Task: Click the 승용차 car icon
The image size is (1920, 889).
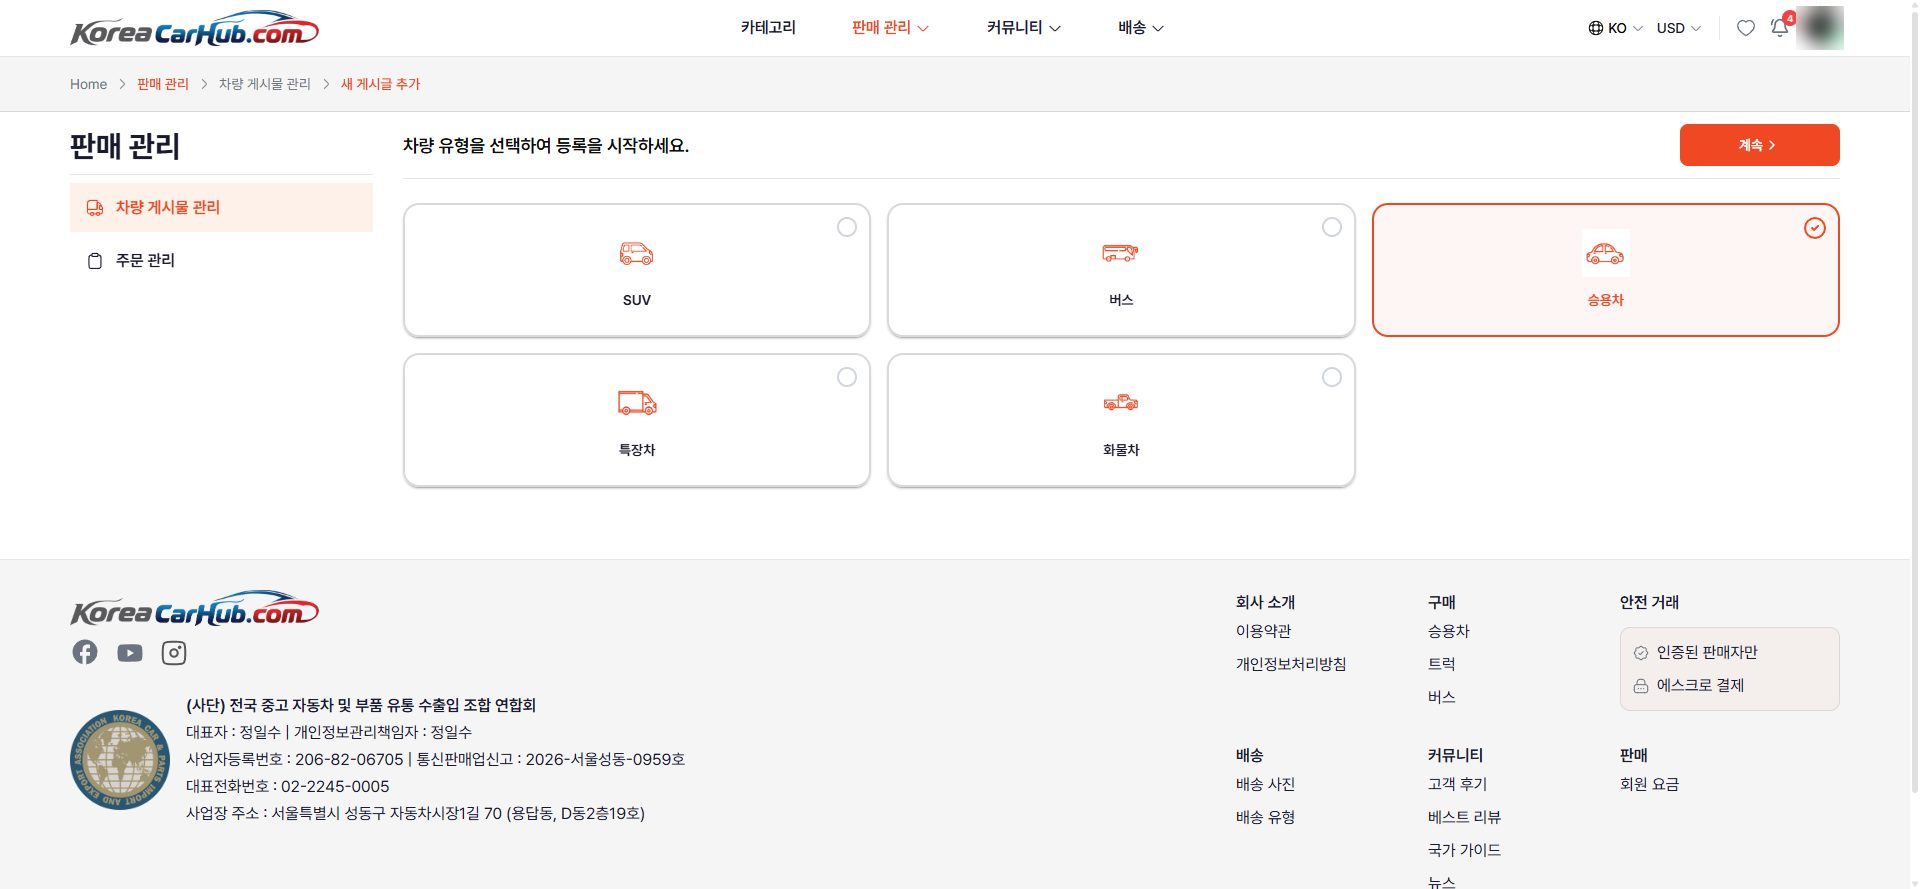Action: pyautogui.click(x=1605, y=254)
